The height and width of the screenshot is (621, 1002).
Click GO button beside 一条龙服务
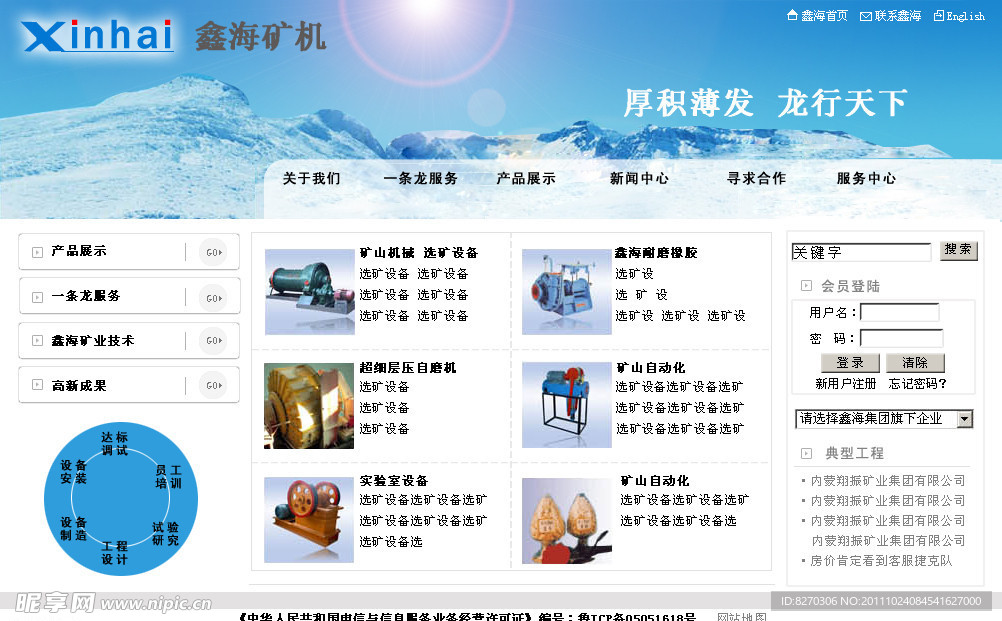[x=213, y=298]
